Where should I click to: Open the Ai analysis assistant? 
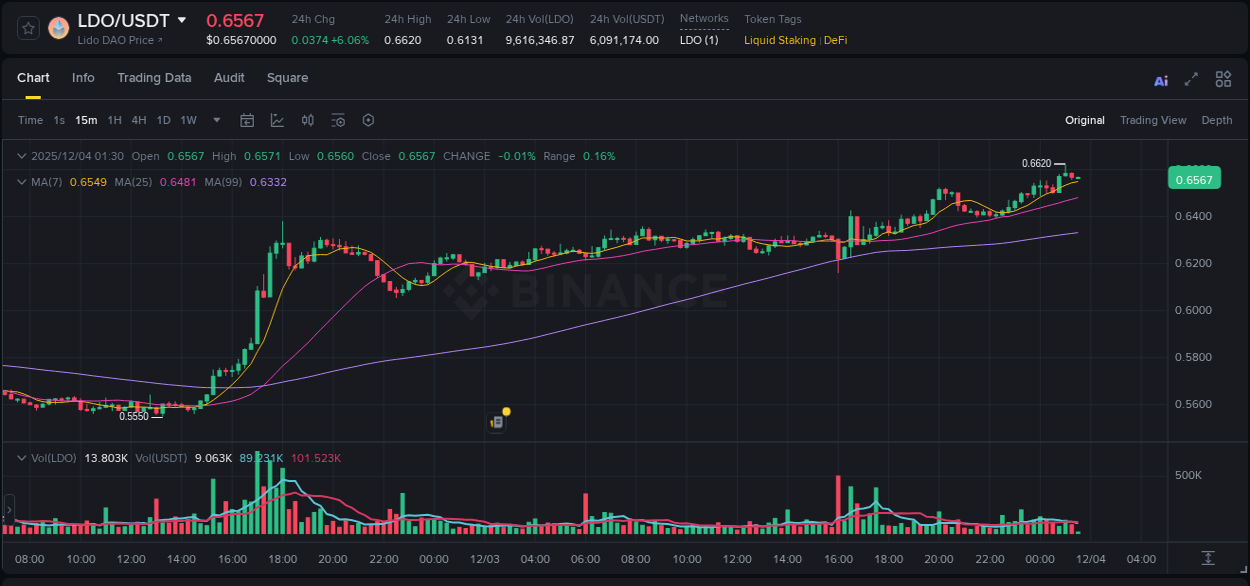pos(1160,79)
